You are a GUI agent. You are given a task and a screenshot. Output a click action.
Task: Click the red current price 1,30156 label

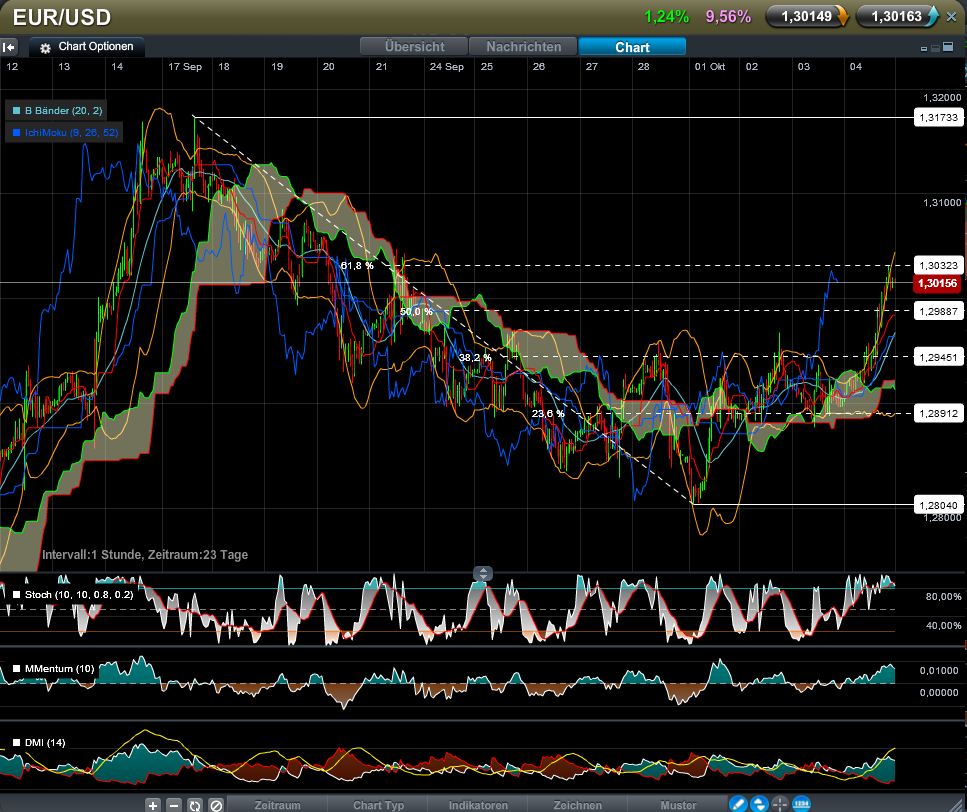(937, 283)
